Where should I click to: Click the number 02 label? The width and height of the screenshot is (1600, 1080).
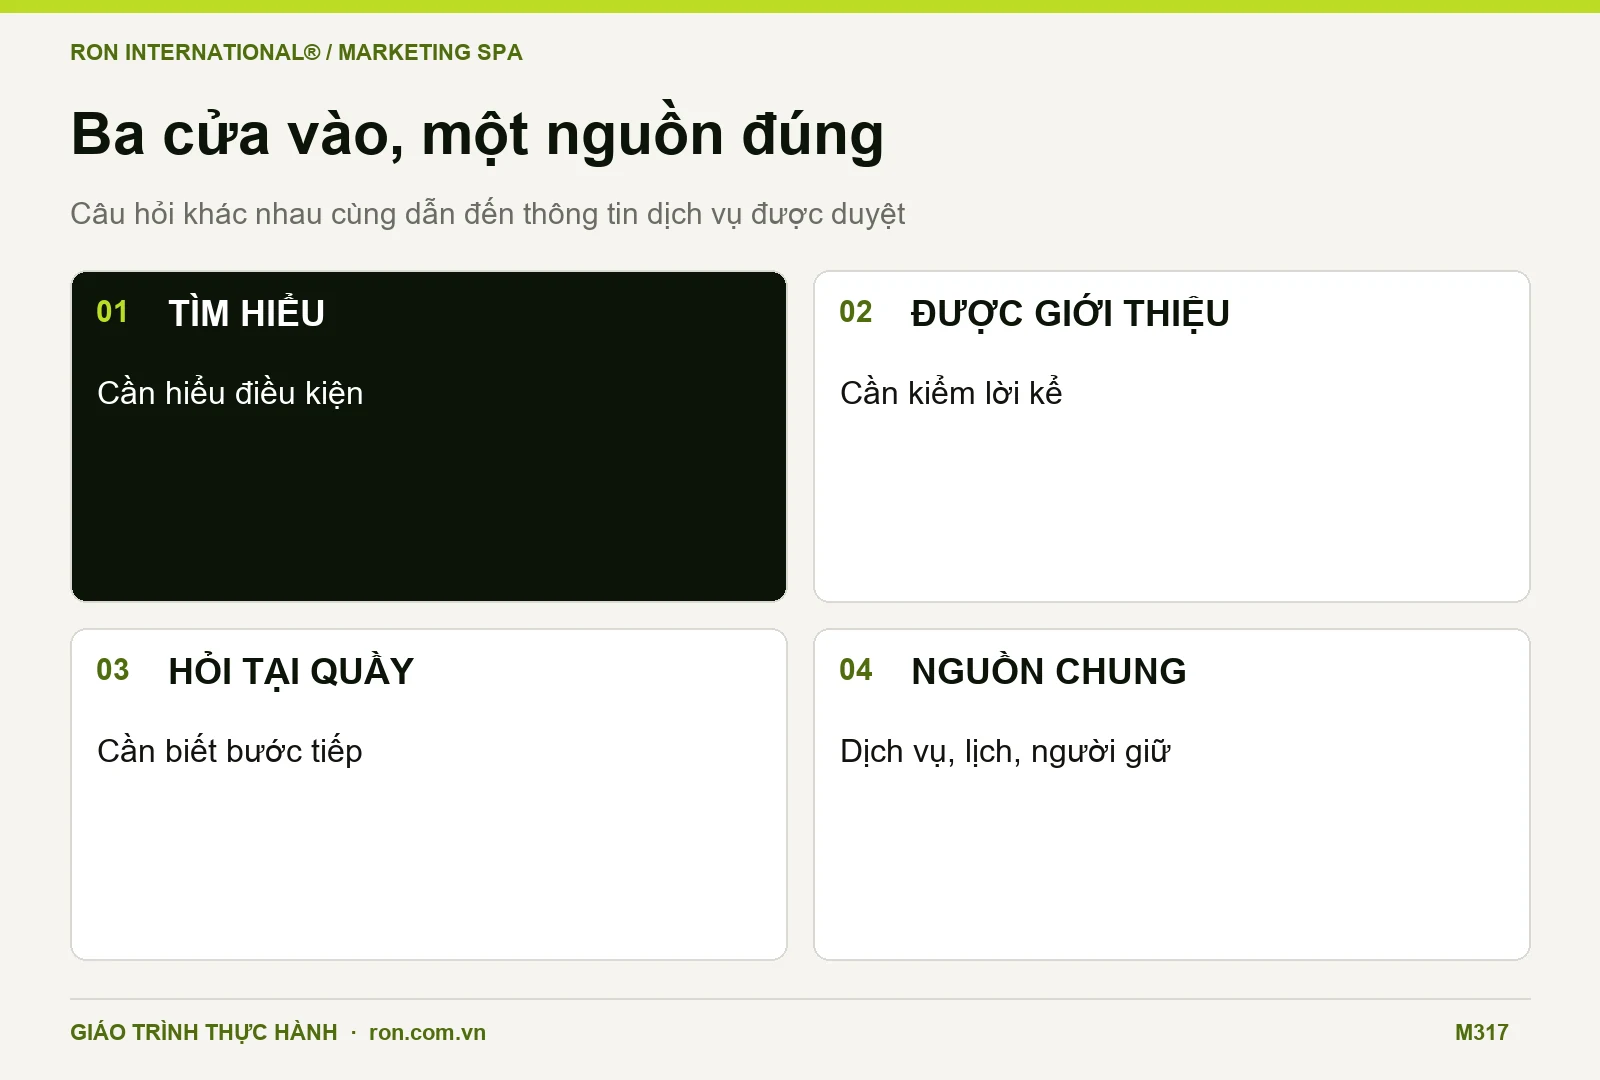point(856,312)
